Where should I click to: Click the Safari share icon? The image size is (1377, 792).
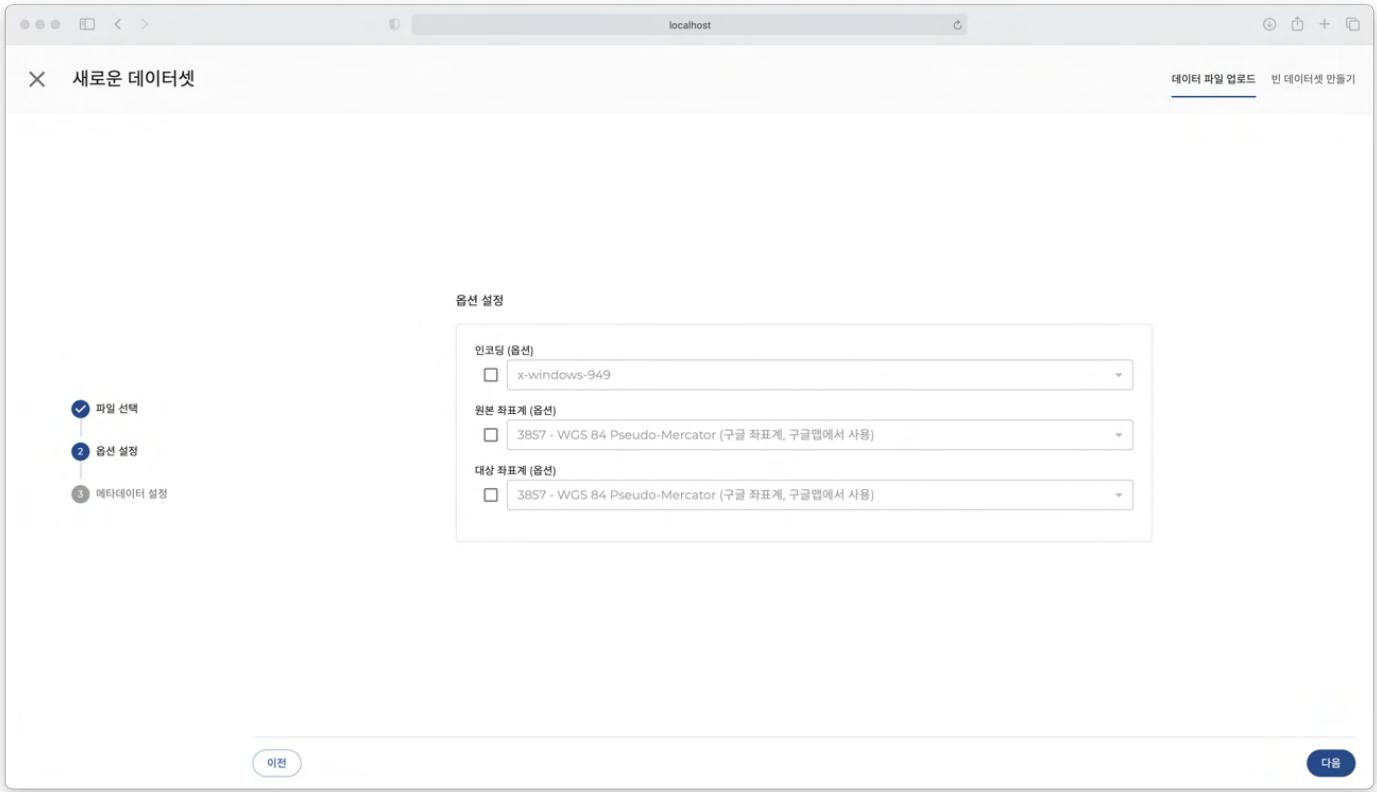[1297, 24]
